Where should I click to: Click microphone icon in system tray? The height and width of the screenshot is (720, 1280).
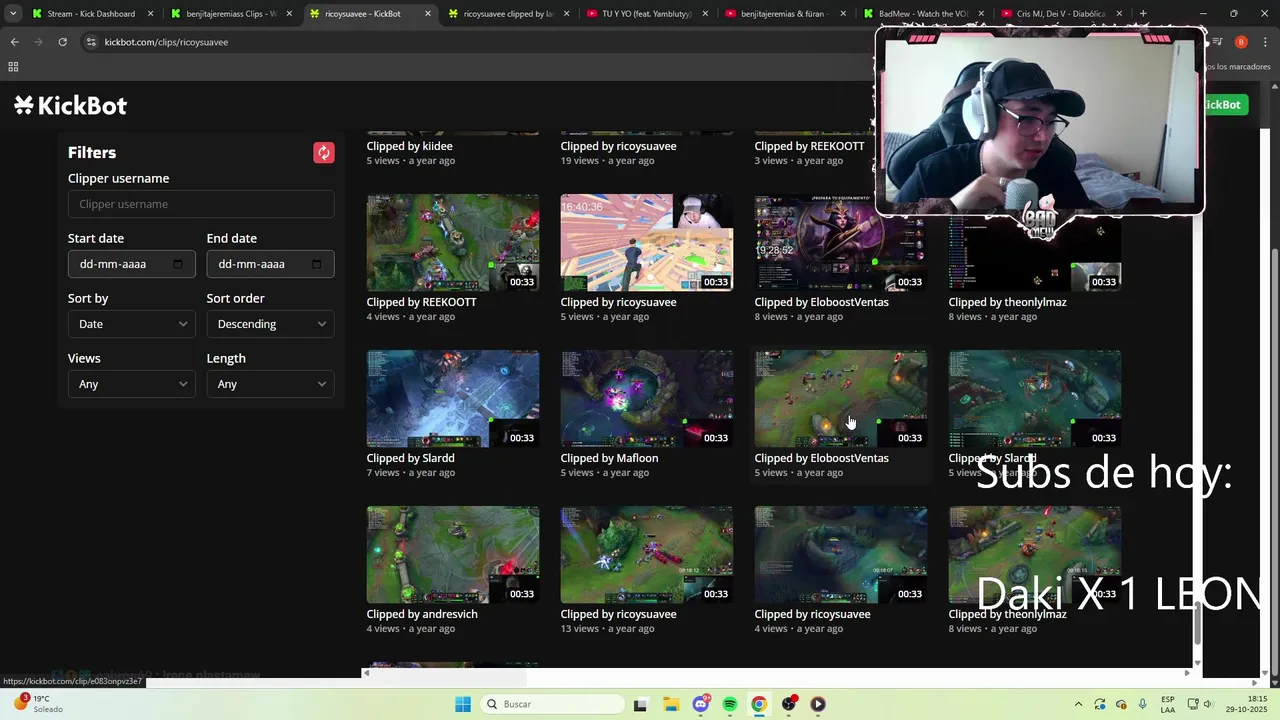click(1143, 704)
